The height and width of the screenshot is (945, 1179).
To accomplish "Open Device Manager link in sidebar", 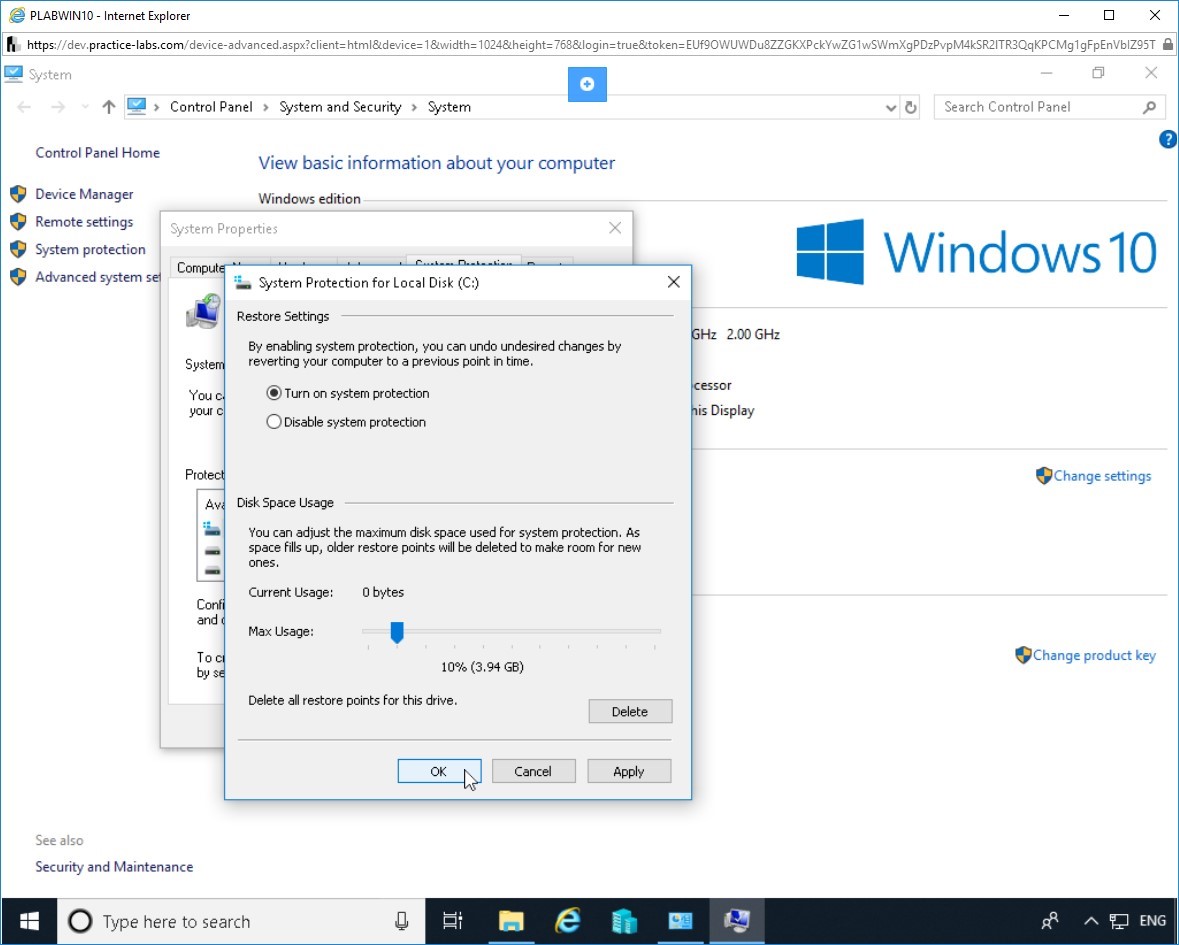I will 84,194.
